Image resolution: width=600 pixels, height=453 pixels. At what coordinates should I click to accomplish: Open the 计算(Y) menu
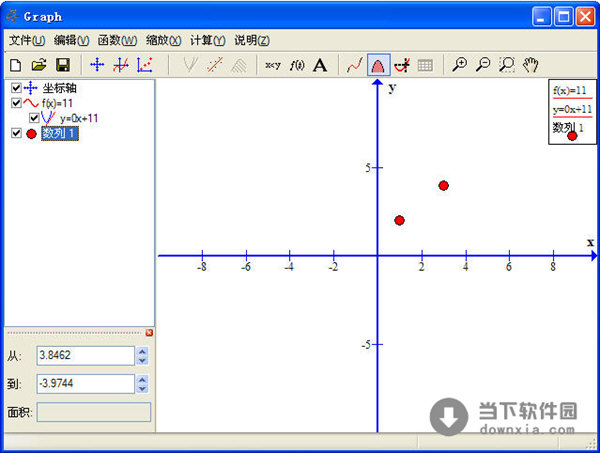click(x=208, y=40)
